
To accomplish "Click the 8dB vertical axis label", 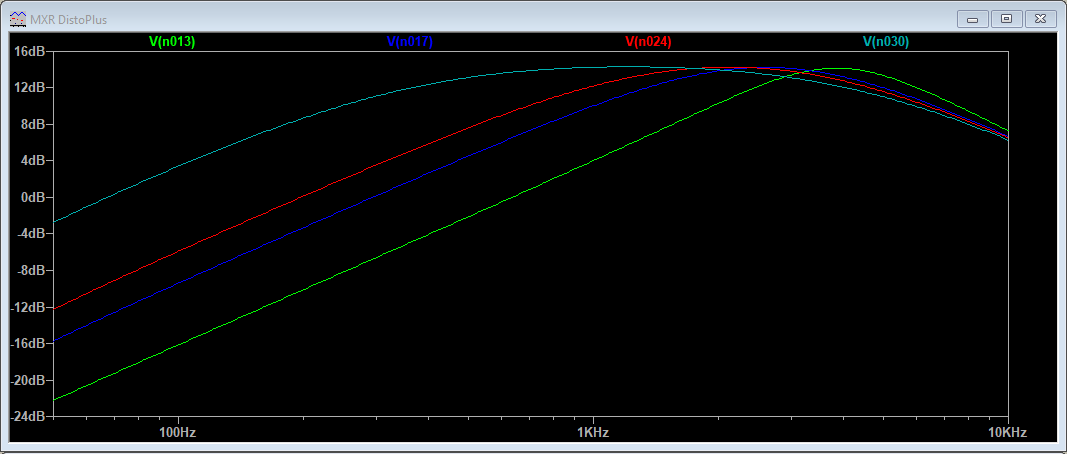I will click(33, 124).
